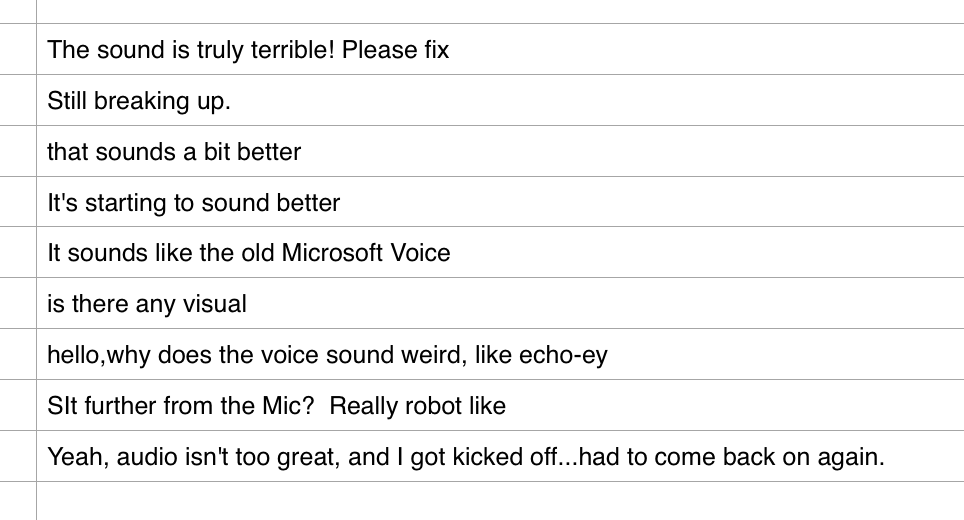Select the cell "The sound is truly terrible! Please fix"
964x520 pixels.
pos(500,49)
